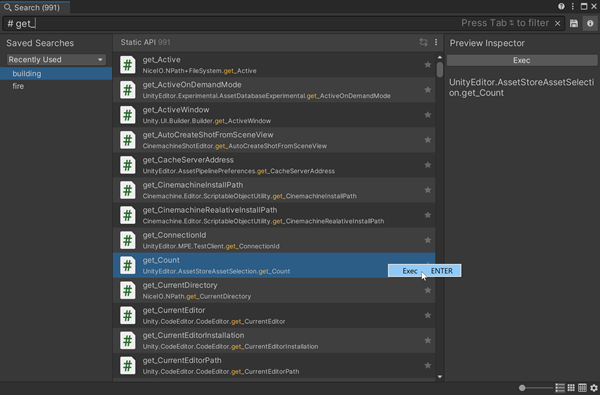
Task: Toggle favorite star for get_CurrentEditor
Action: pyautogui.click(x=427, y=315)
